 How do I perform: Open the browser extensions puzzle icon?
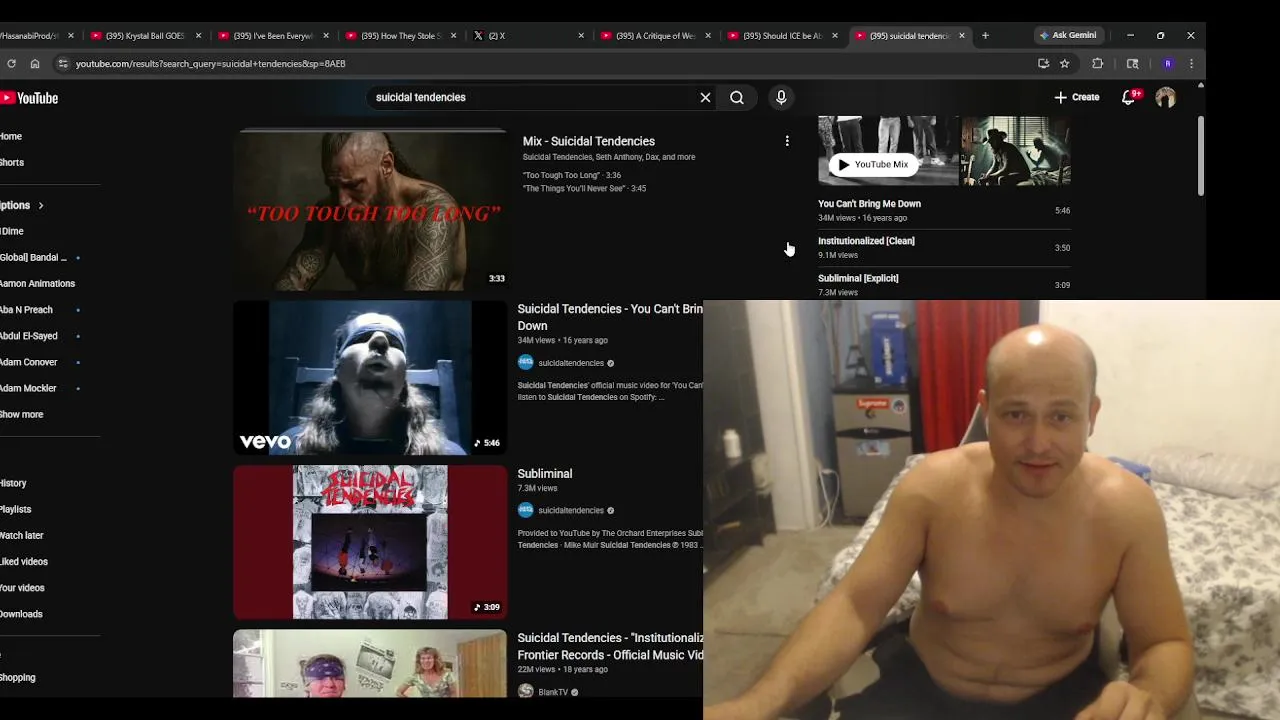[x=1097, y=63]
